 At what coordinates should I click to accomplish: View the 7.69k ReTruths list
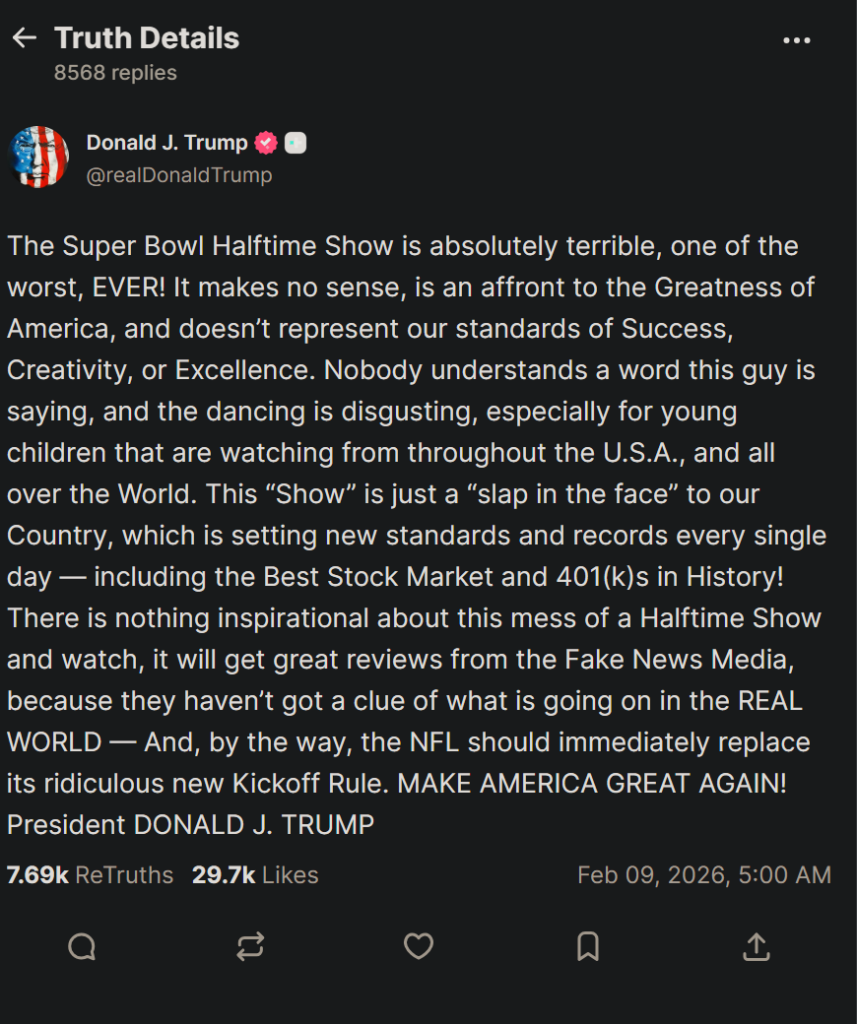click(x=90, y=875)
